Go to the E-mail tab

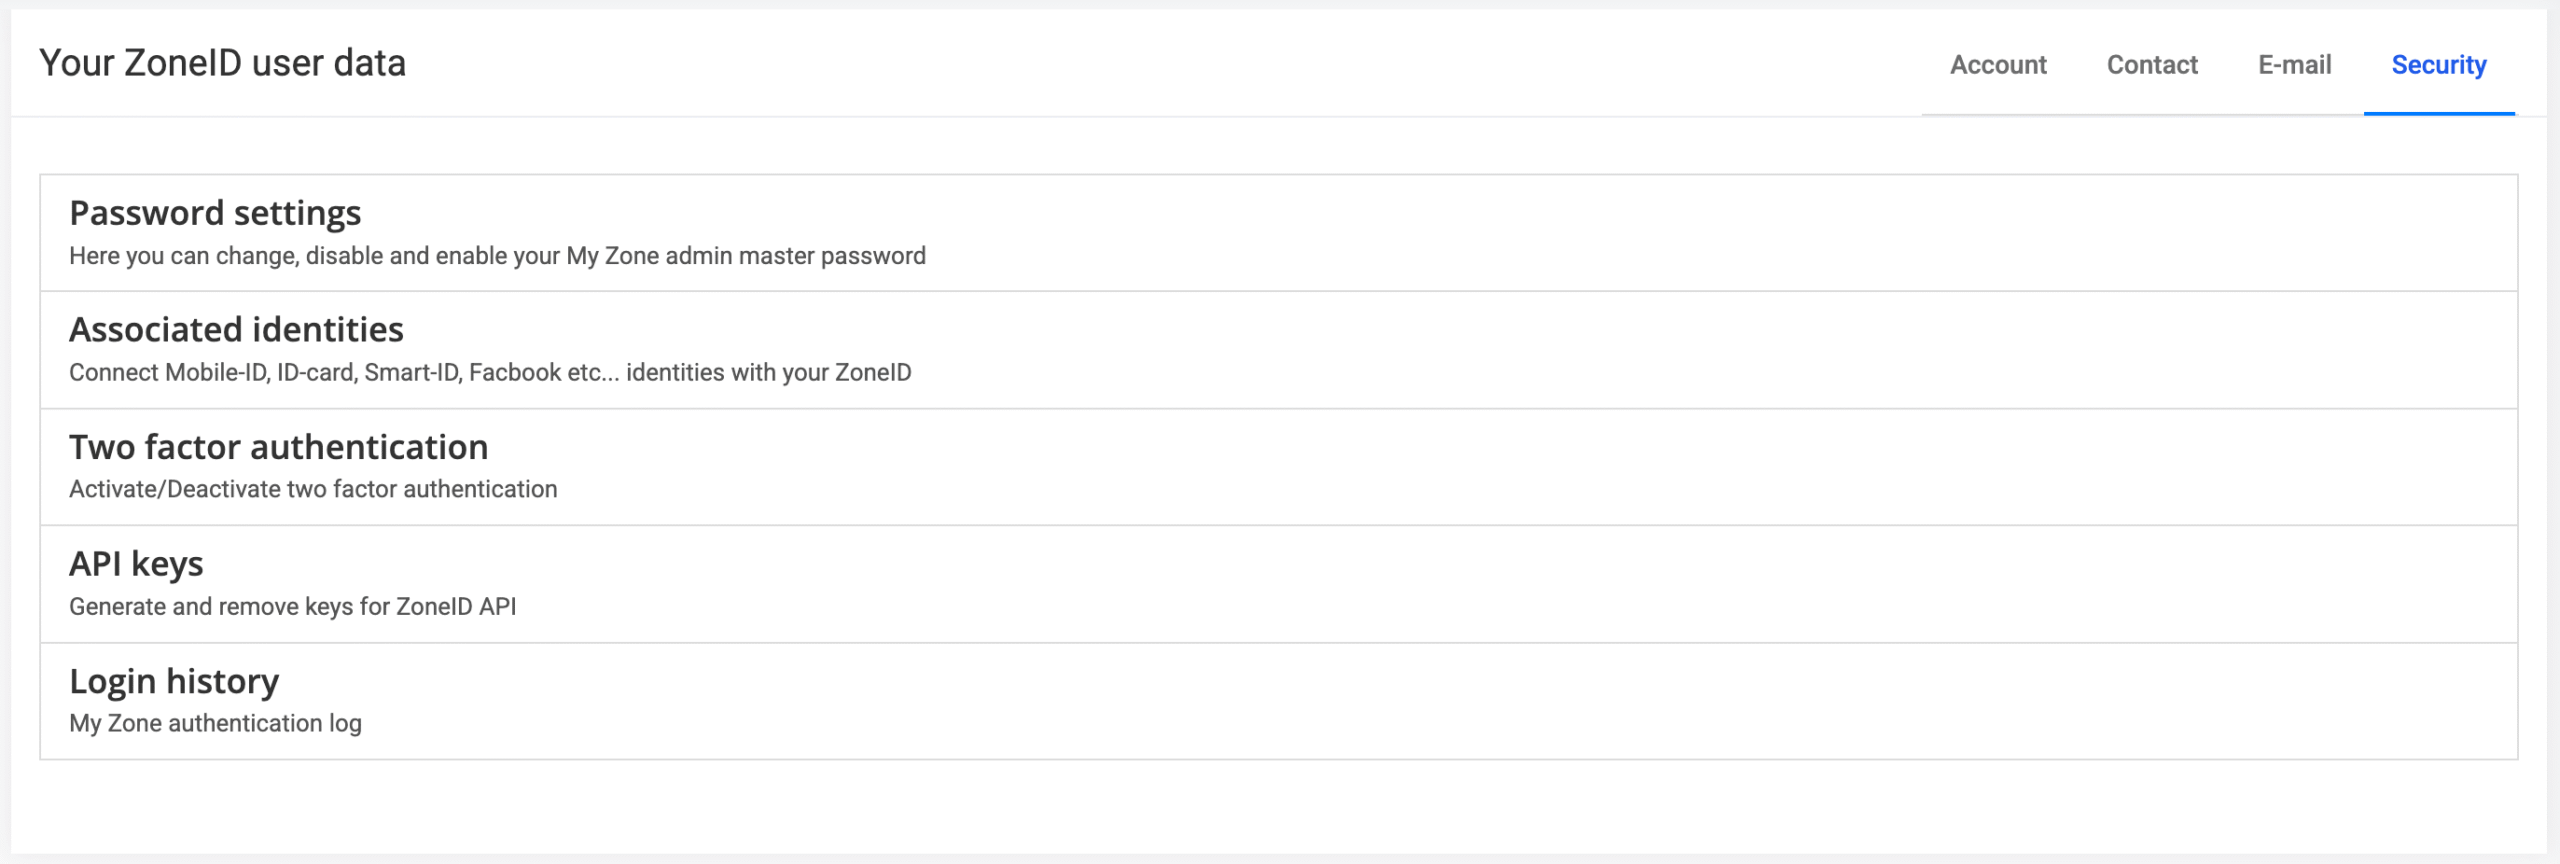pos(2294,65)
